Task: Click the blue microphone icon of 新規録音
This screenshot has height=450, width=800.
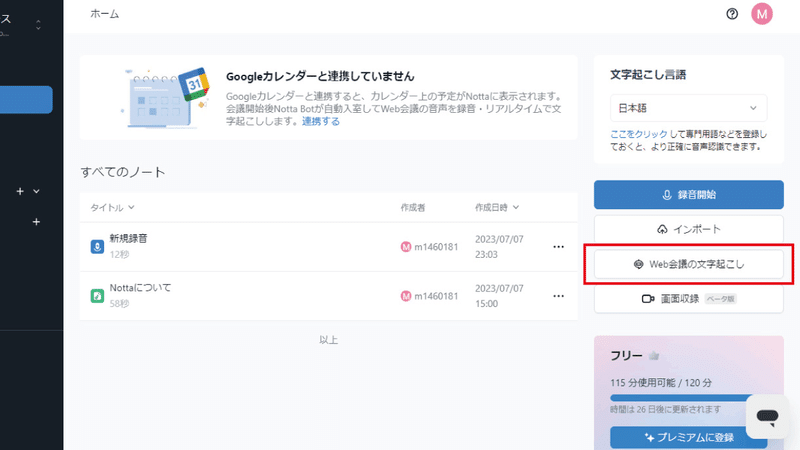Action: tap(97, 247)
